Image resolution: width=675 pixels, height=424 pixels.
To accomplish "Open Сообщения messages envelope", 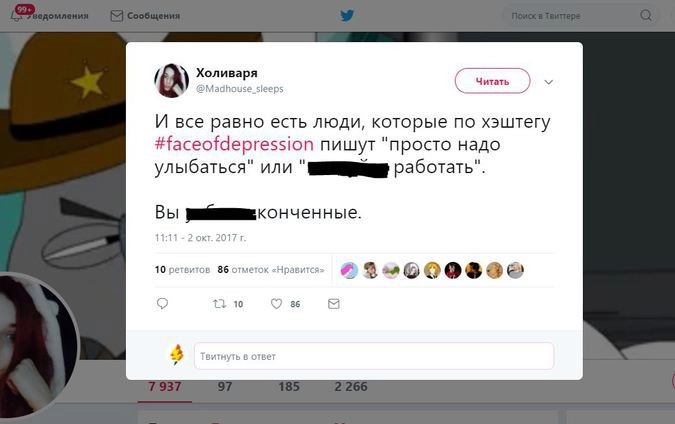I will (145, 16).
